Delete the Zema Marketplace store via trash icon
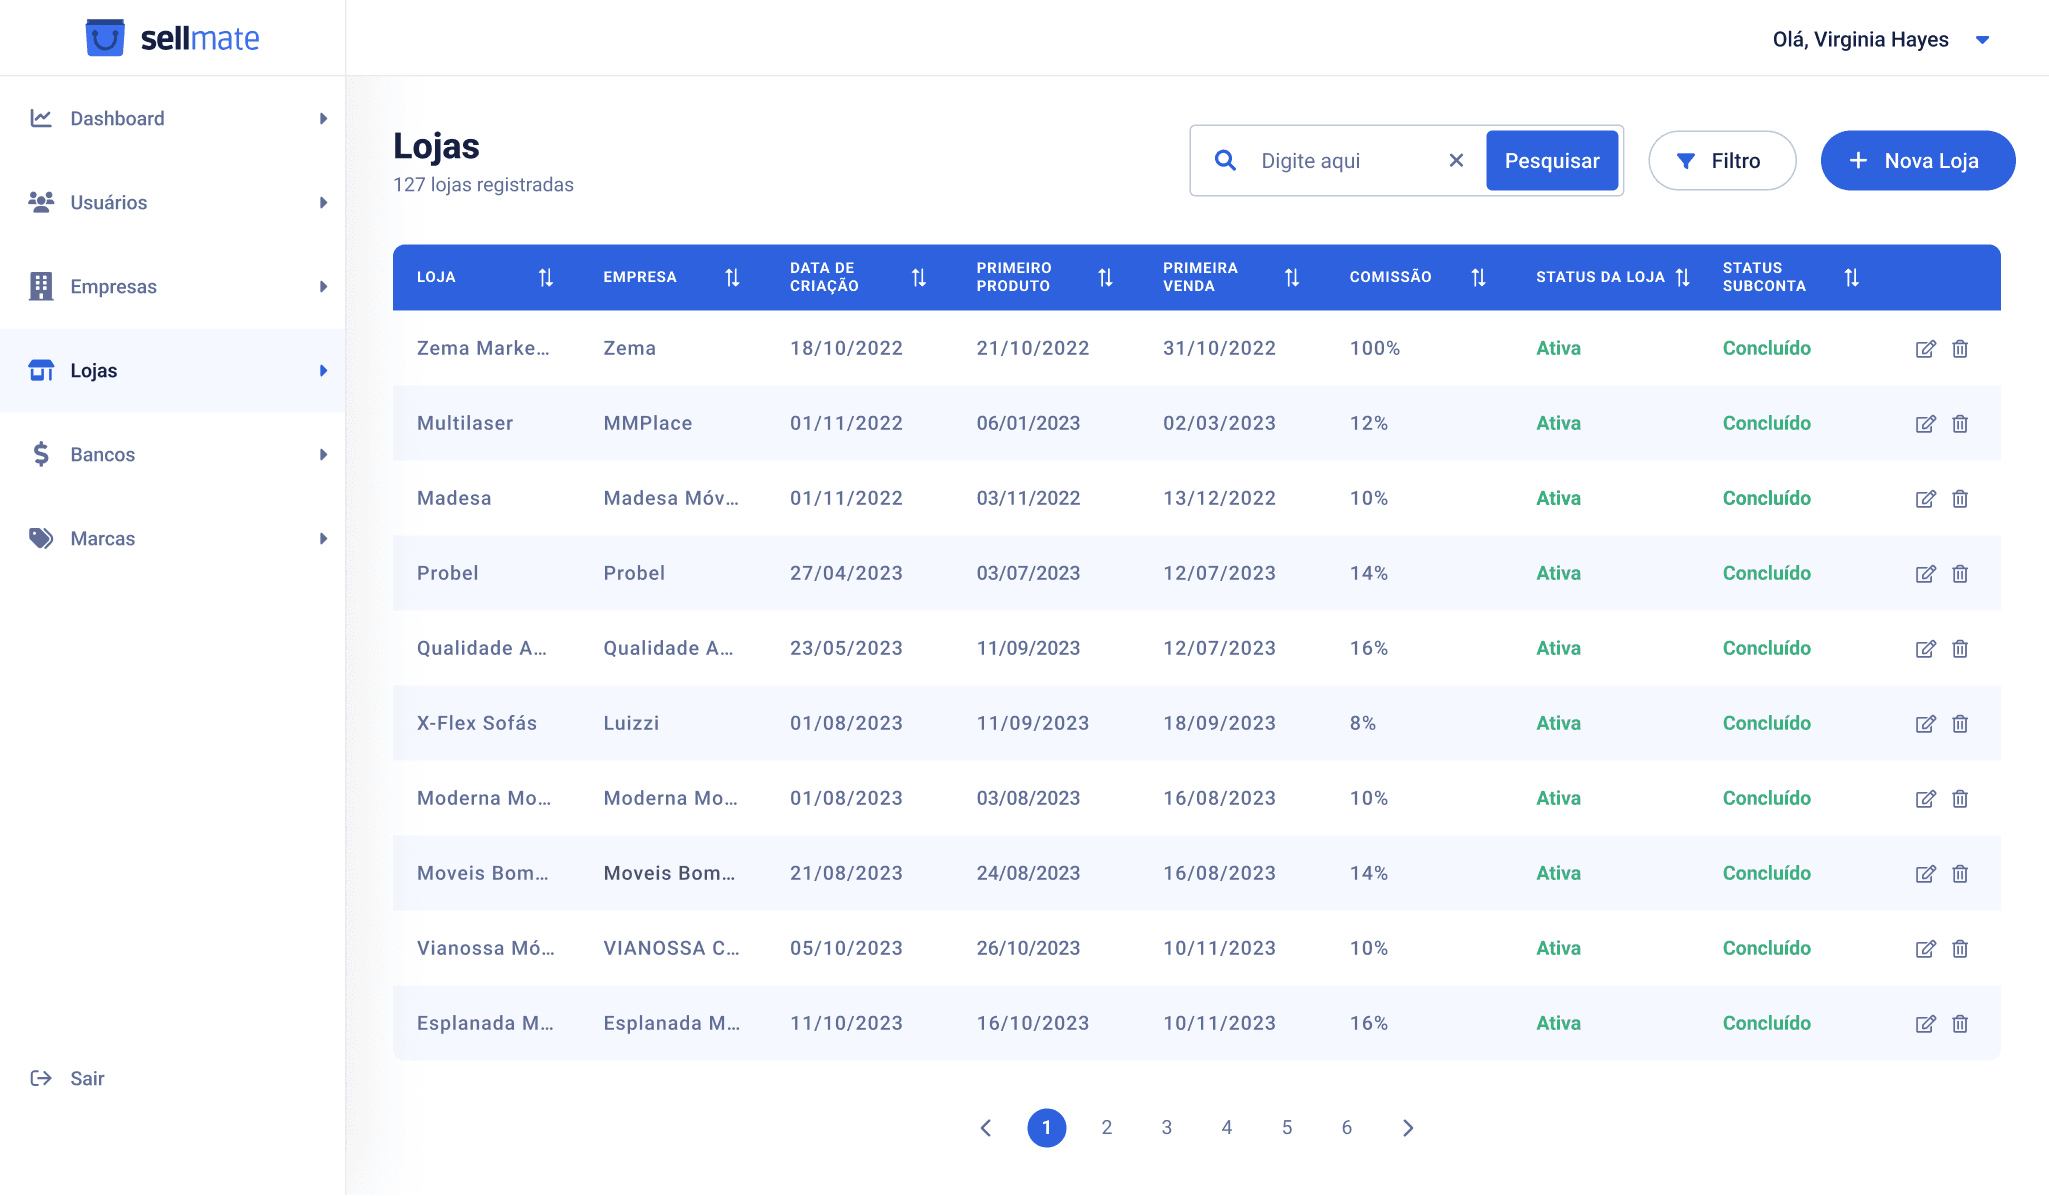The image size is (2049, 1196). [1960, 349]
